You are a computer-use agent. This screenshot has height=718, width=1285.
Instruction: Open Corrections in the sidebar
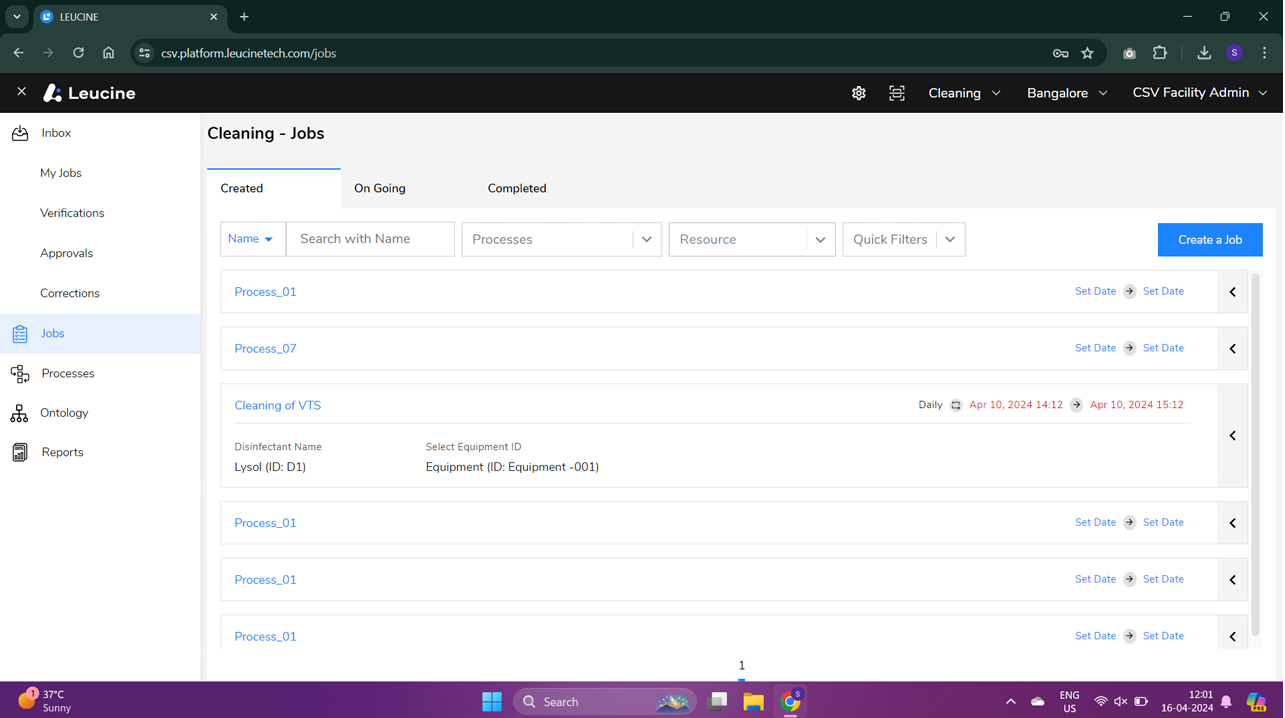70,293
